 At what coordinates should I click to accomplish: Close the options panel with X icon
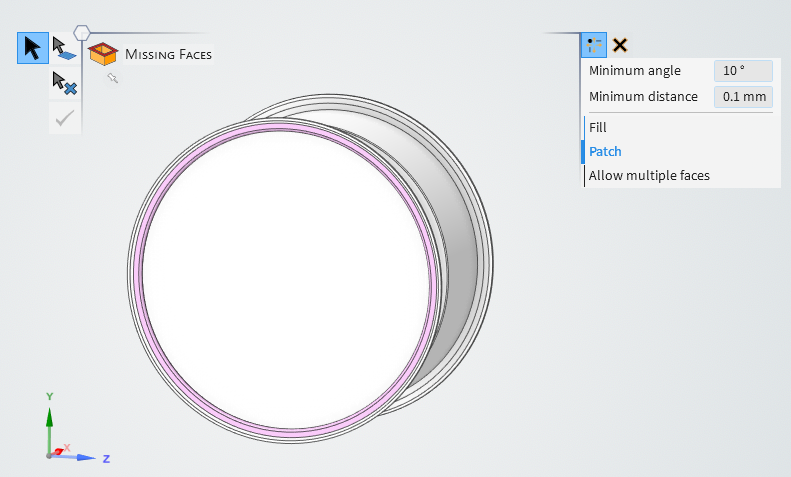(x=620, y=45)
